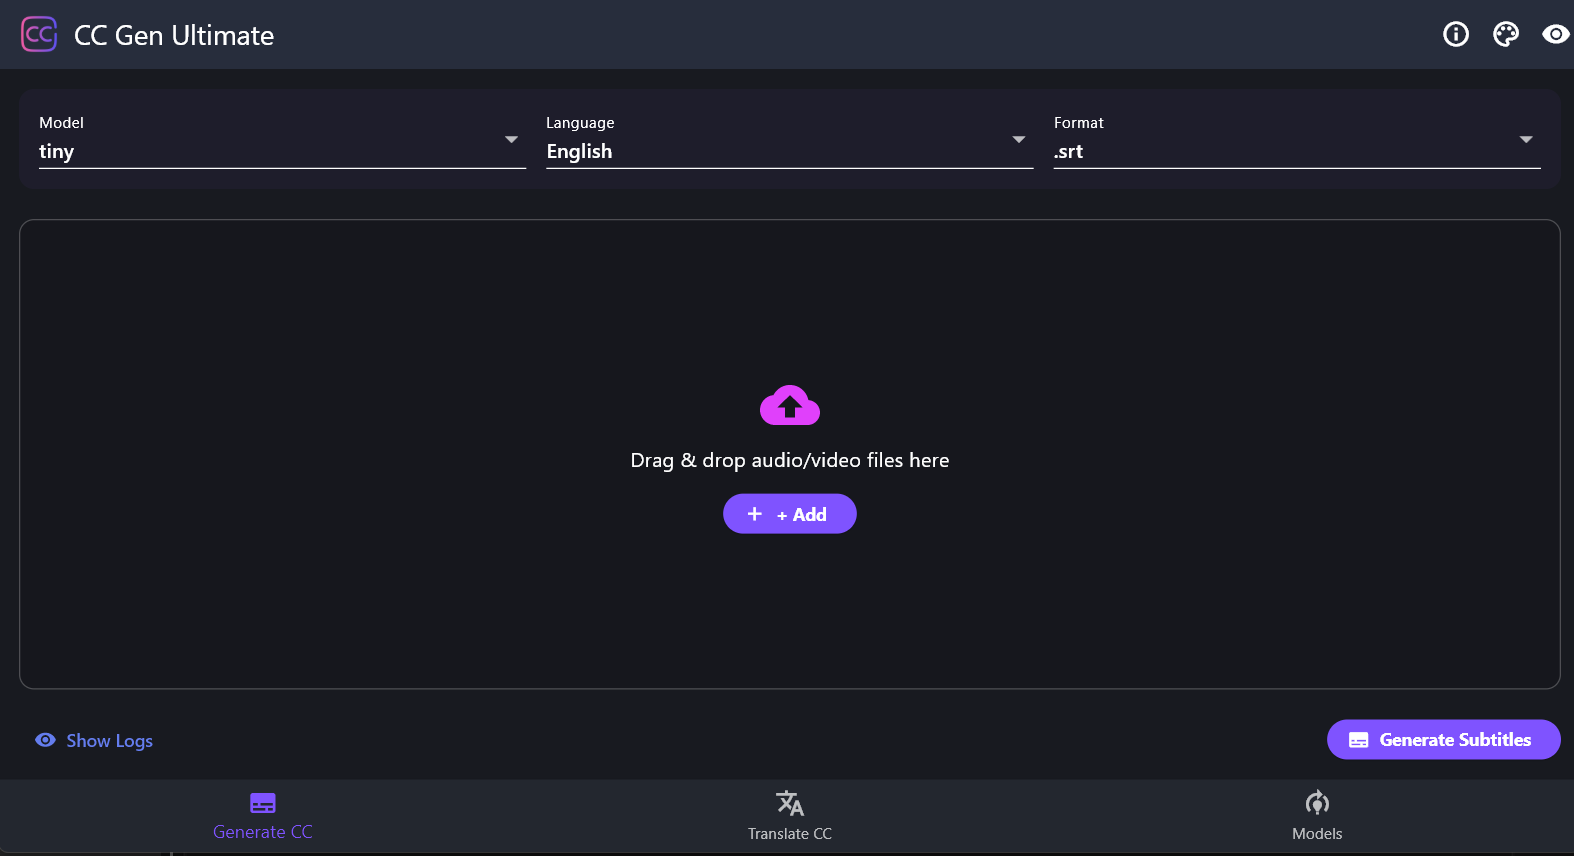Click Generate Subtitles button

coord(1443,740)
